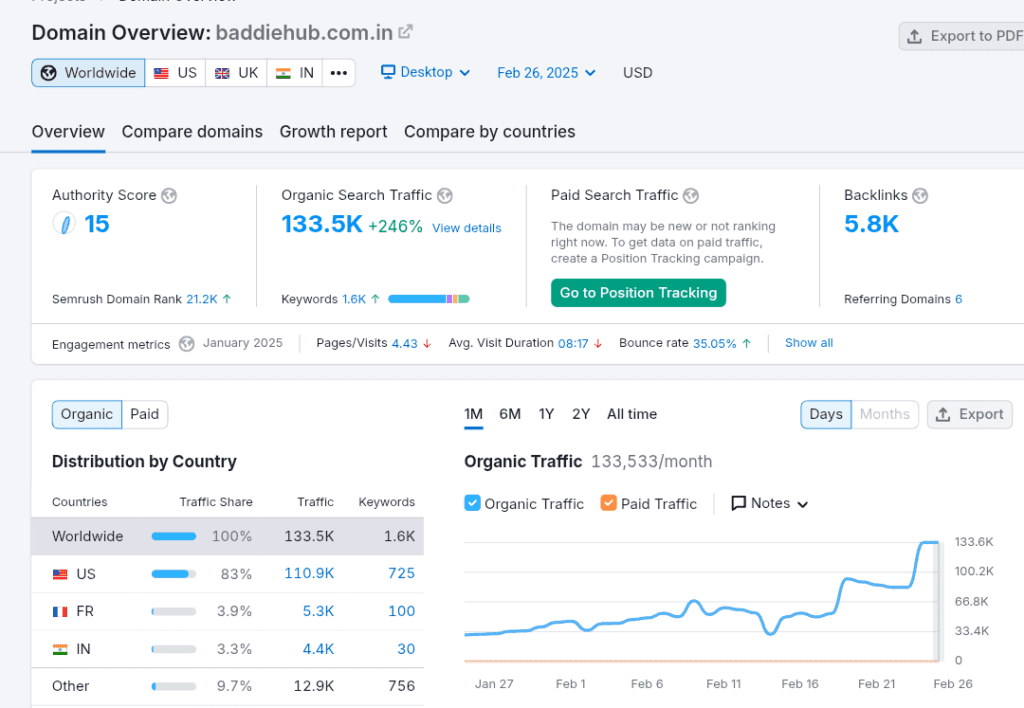Screen dimensions: 1024x708
Task: Select Worldwide database
Action: pyautogui.click(x=88, y=72)
